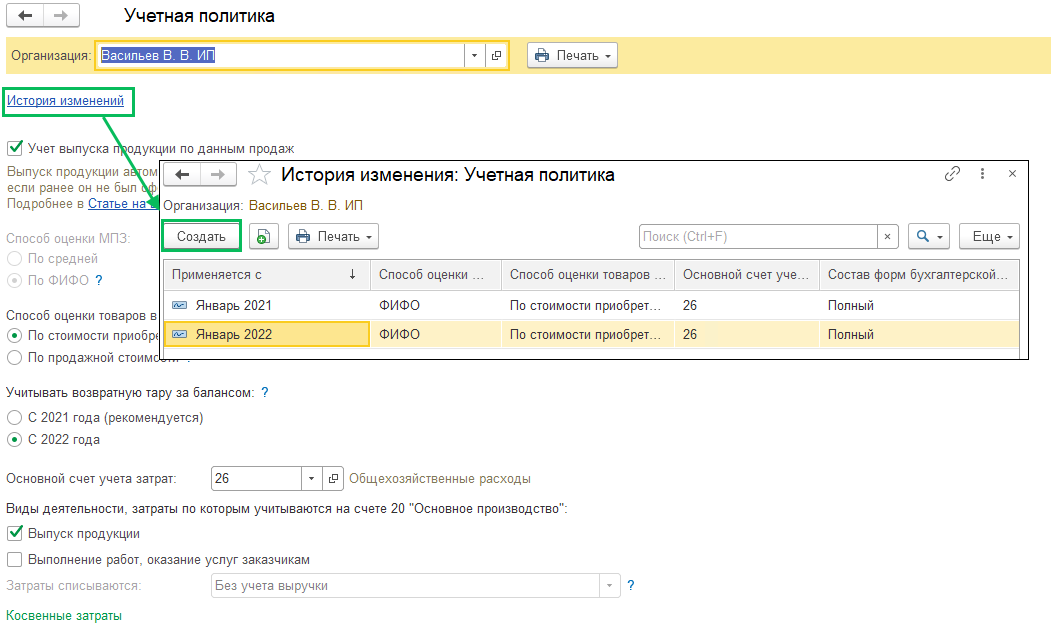
Task: Click Способ оценки товаров column header
Action: pos(588,275)
